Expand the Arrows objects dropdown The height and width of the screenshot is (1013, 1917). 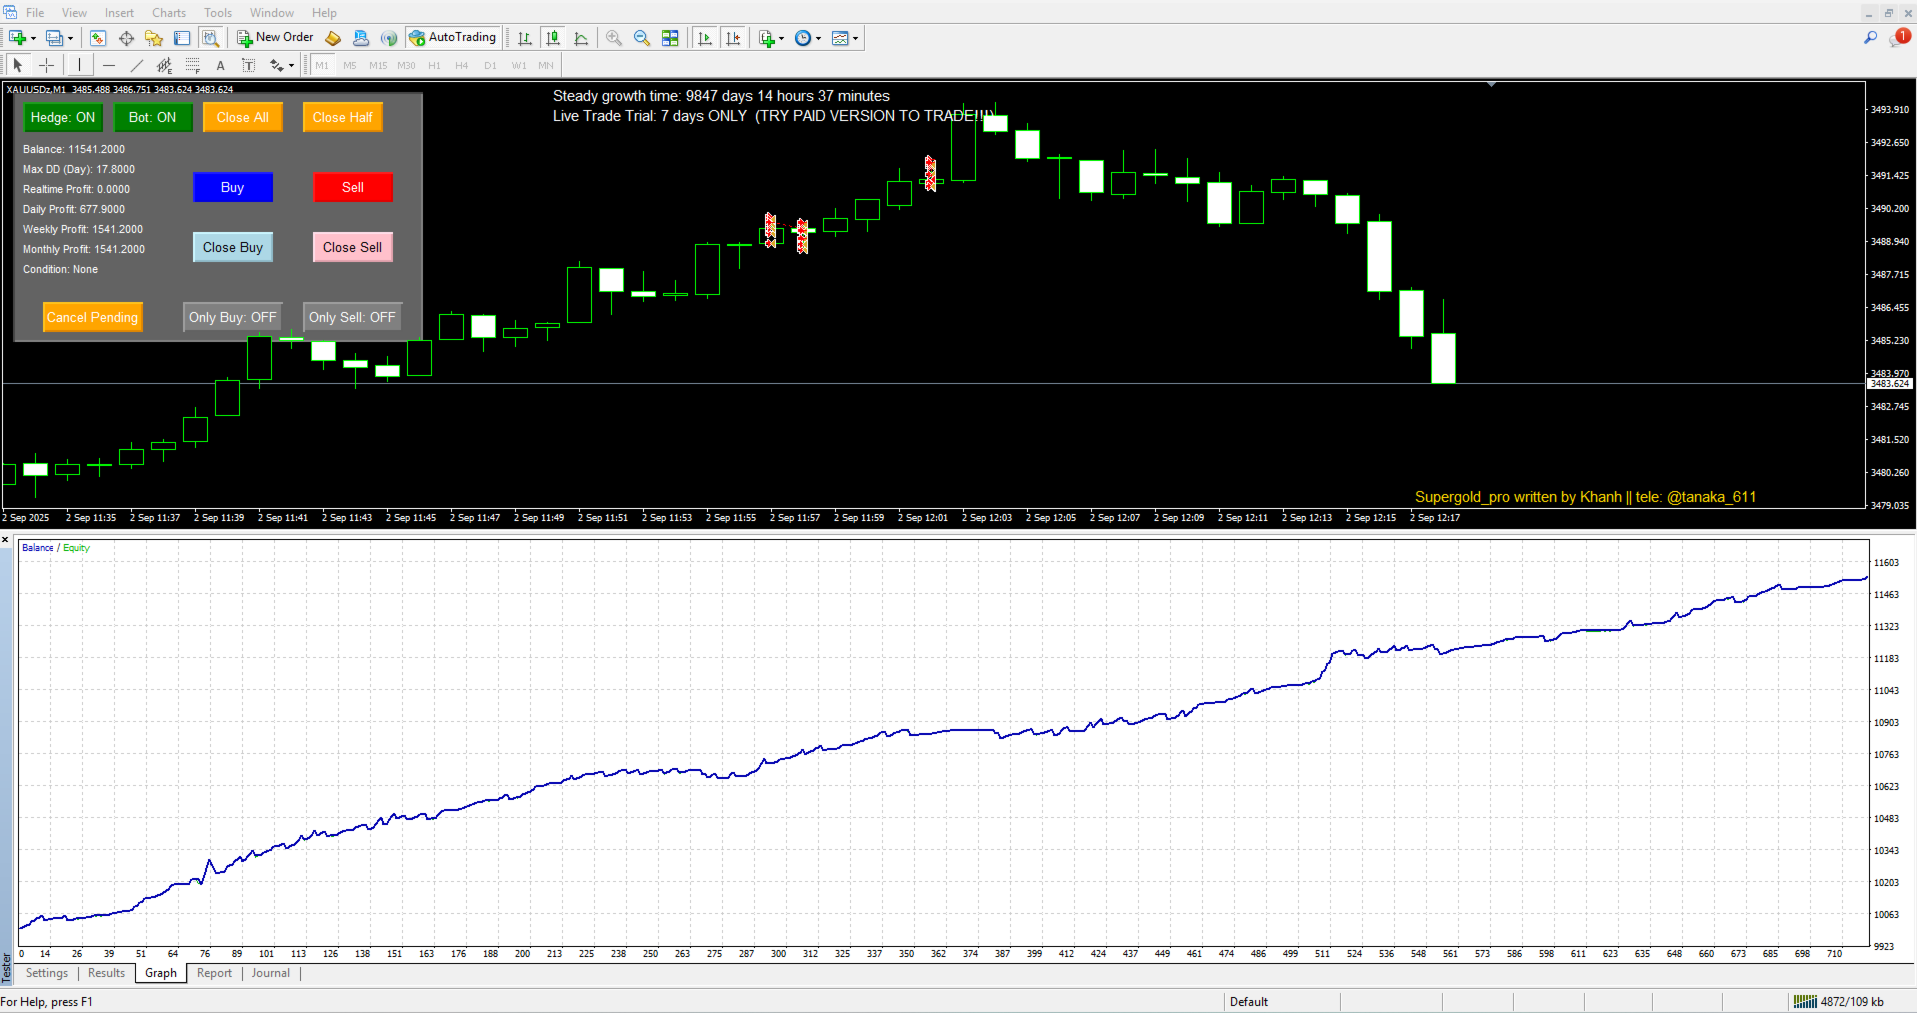pyautogui.click(x=291, y=66)
